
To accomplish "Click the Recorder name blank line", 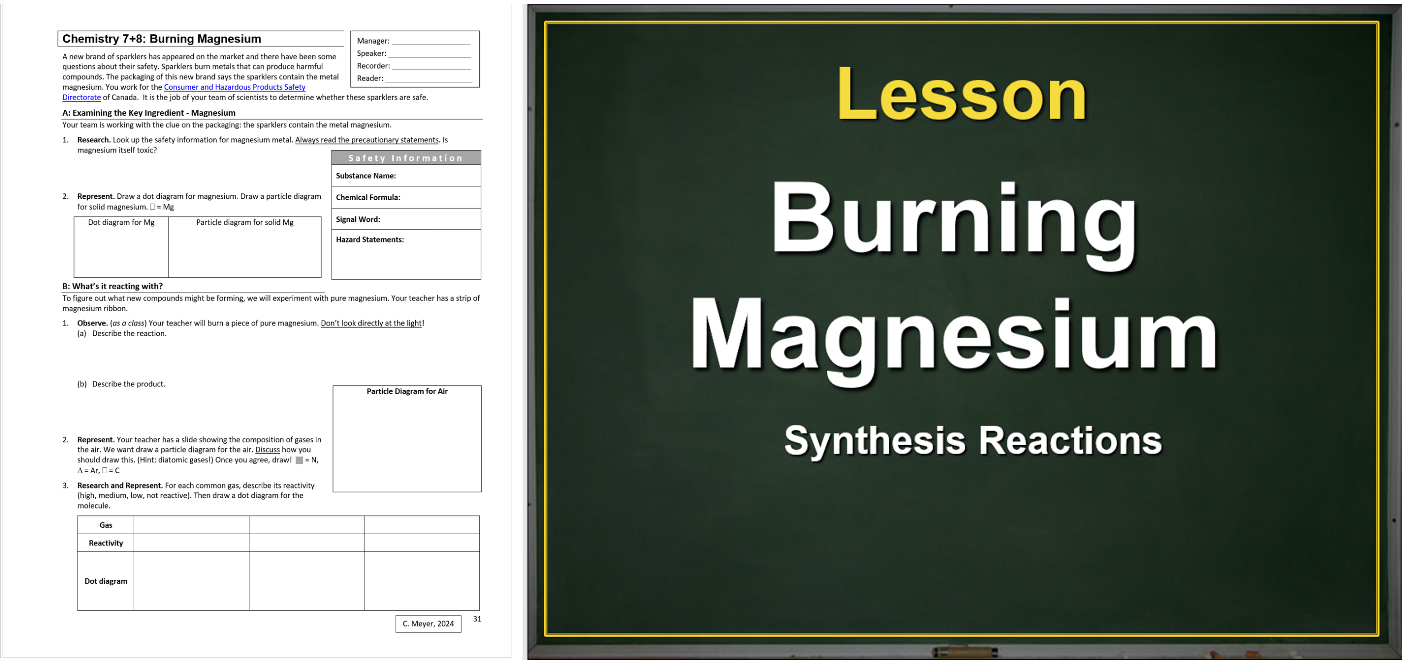I will tap(431, 66).
